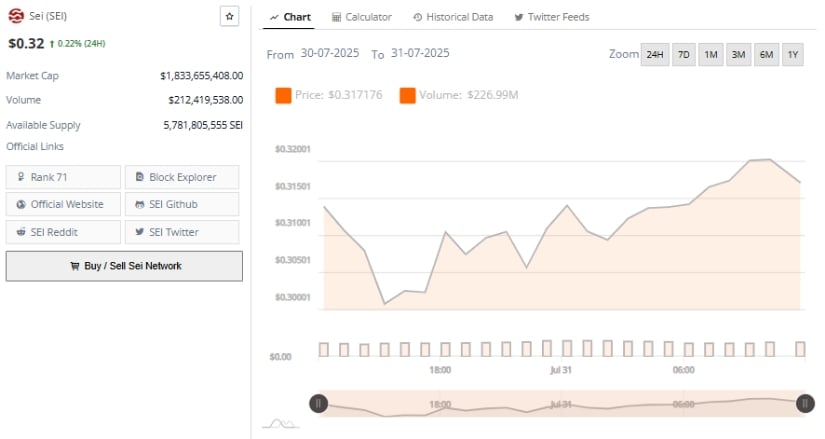Viewport: 825px width, 439px height.
Task: Click the Sei (SEI) coin title
Action: [x=48, y=16]
